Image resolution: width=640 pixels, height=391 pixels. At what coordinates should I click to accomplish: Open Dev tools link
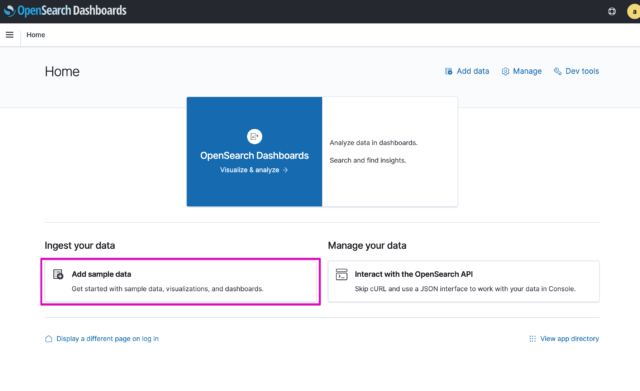point(582,71)
